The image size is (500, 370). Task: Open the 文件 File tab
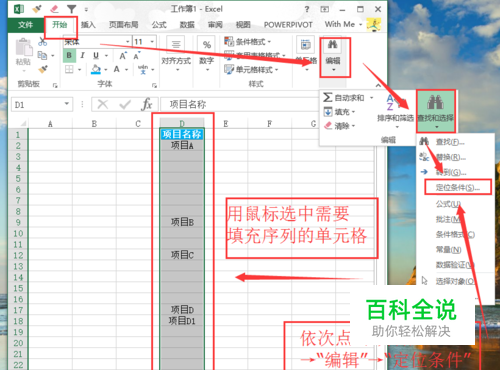(26, 25)
